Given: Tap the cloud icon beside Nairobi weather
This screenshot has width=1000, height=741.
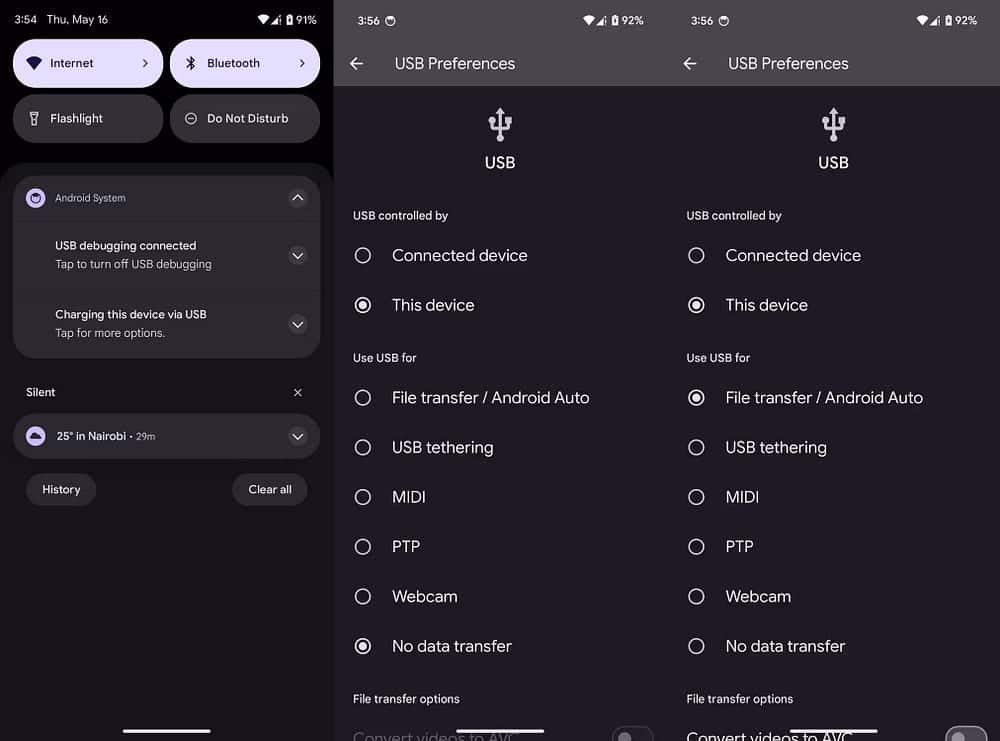Looking at the screenshot, I should [x=36, y=436].
